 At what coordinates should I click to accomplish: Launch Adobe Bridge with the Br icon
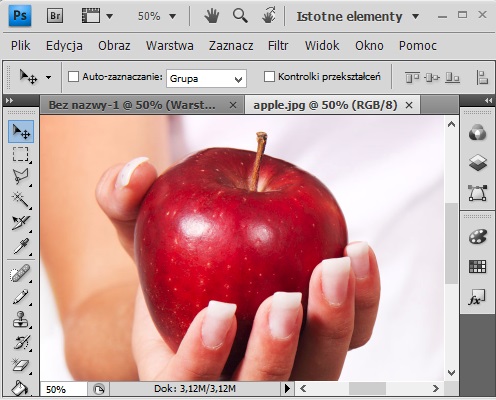pyautogui.click(x=55, y=16)
